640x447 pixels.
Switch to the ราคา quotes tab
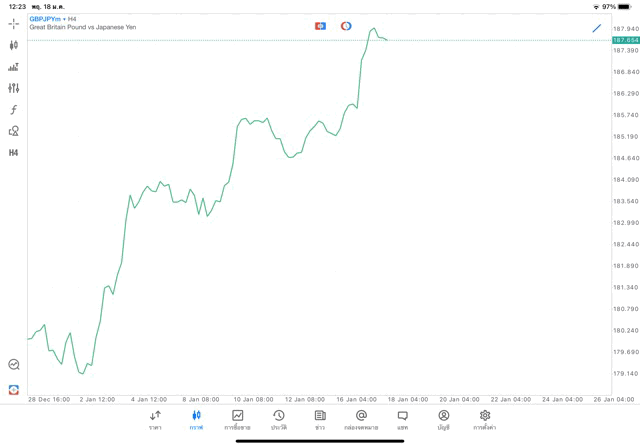click(x=155, y=420)
